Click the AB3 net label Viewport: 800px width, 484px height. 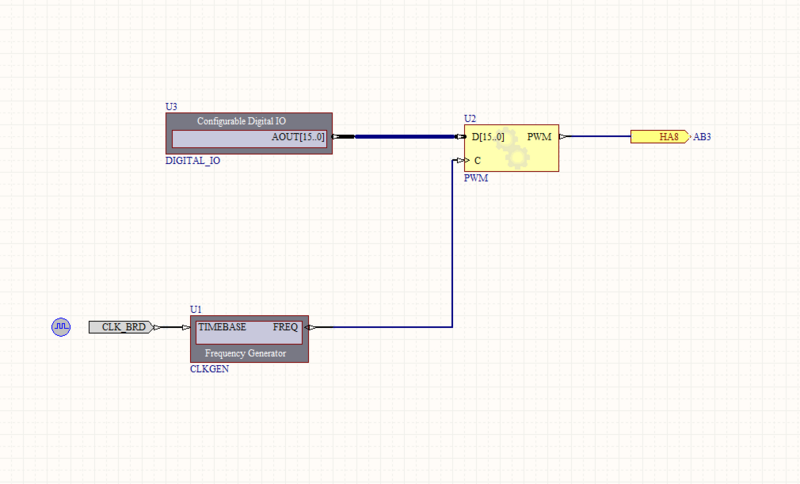click(x=702, y=137)
